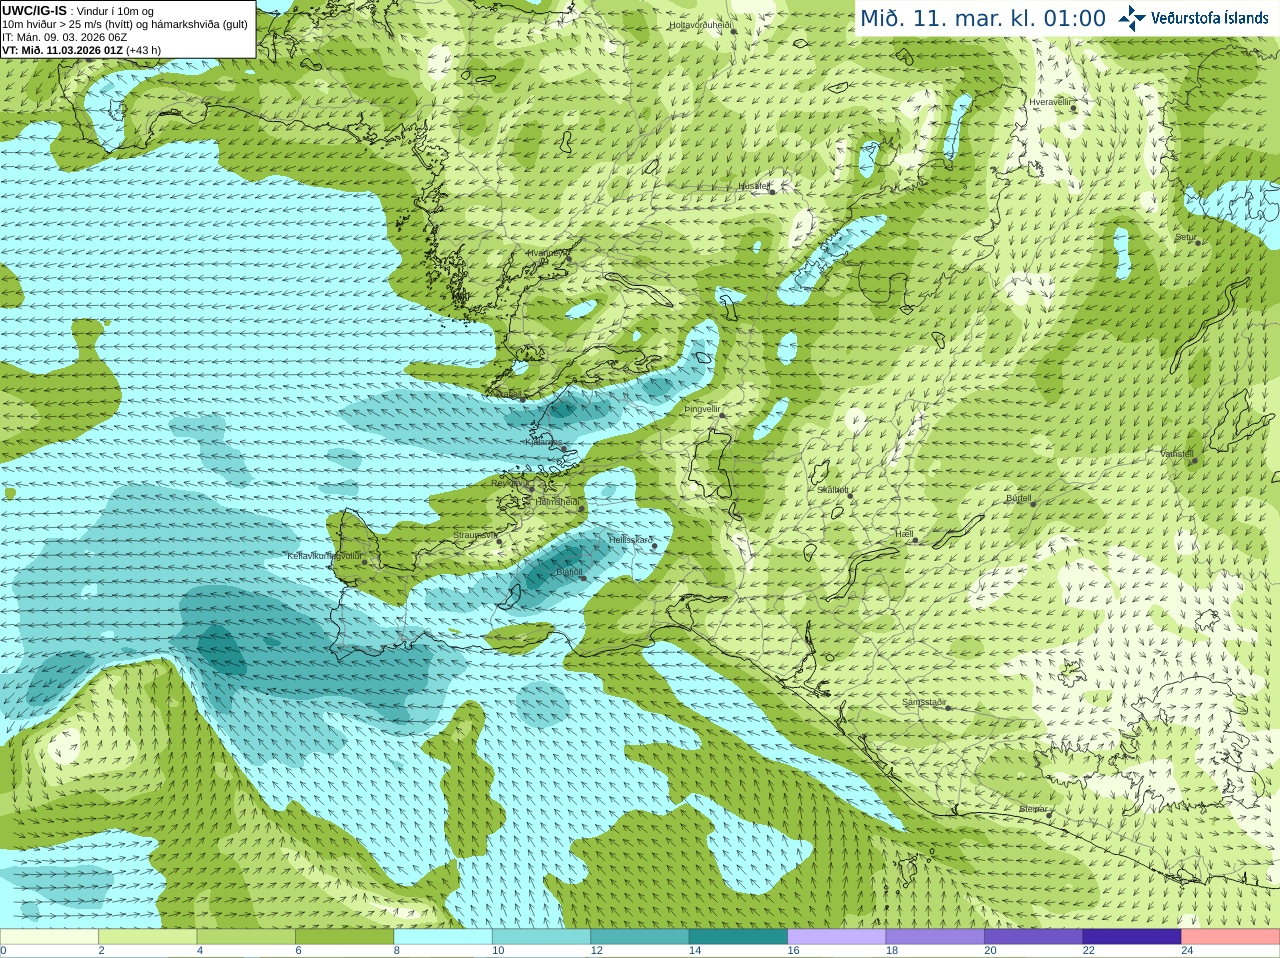Click the Kjalarnes station label

click(x=544, y=441)
